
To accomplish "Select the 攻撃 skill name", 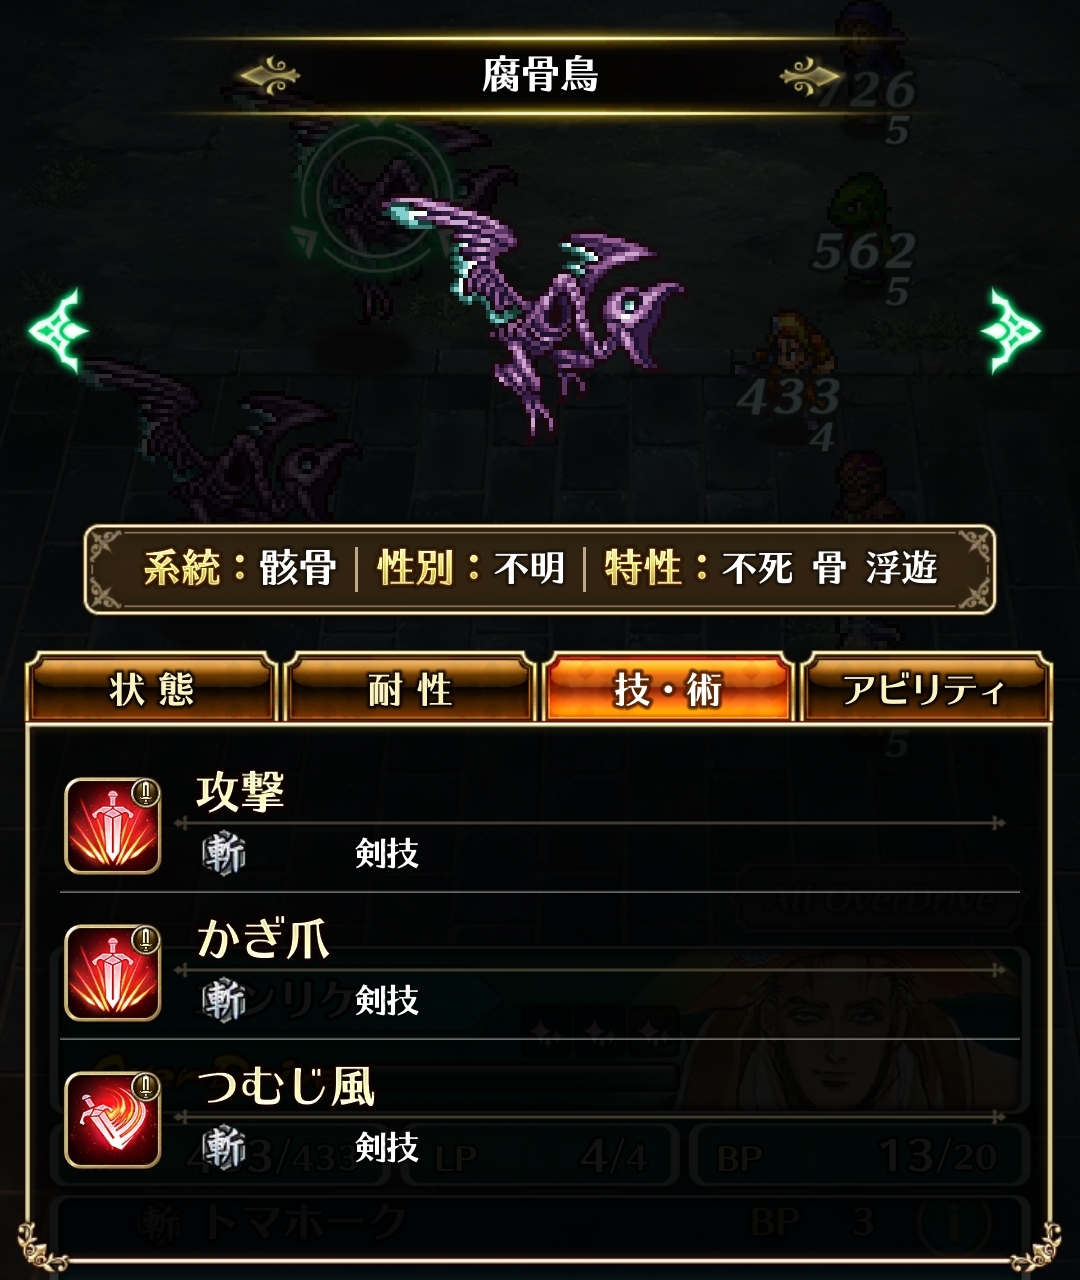I will pos(240,793).
